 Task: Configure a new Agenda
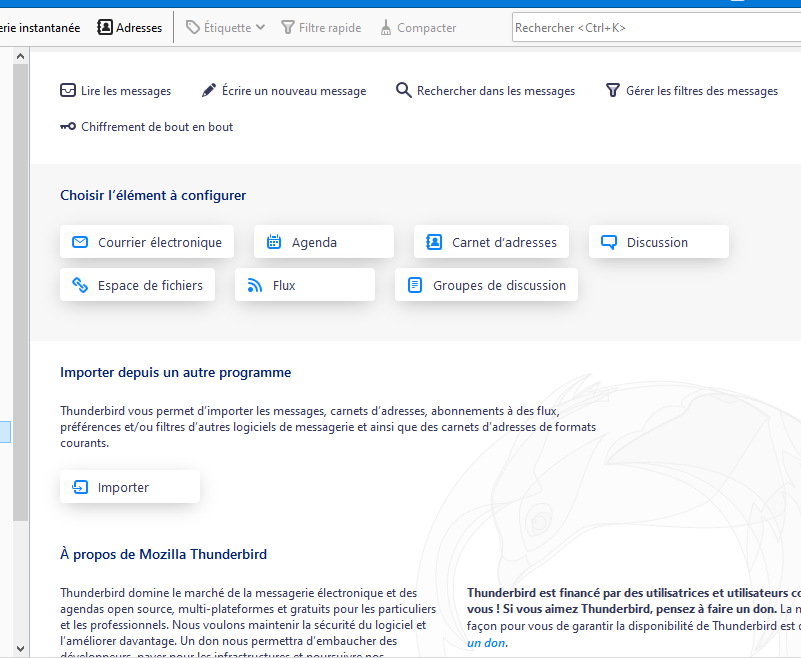click(x=323, y=242)
